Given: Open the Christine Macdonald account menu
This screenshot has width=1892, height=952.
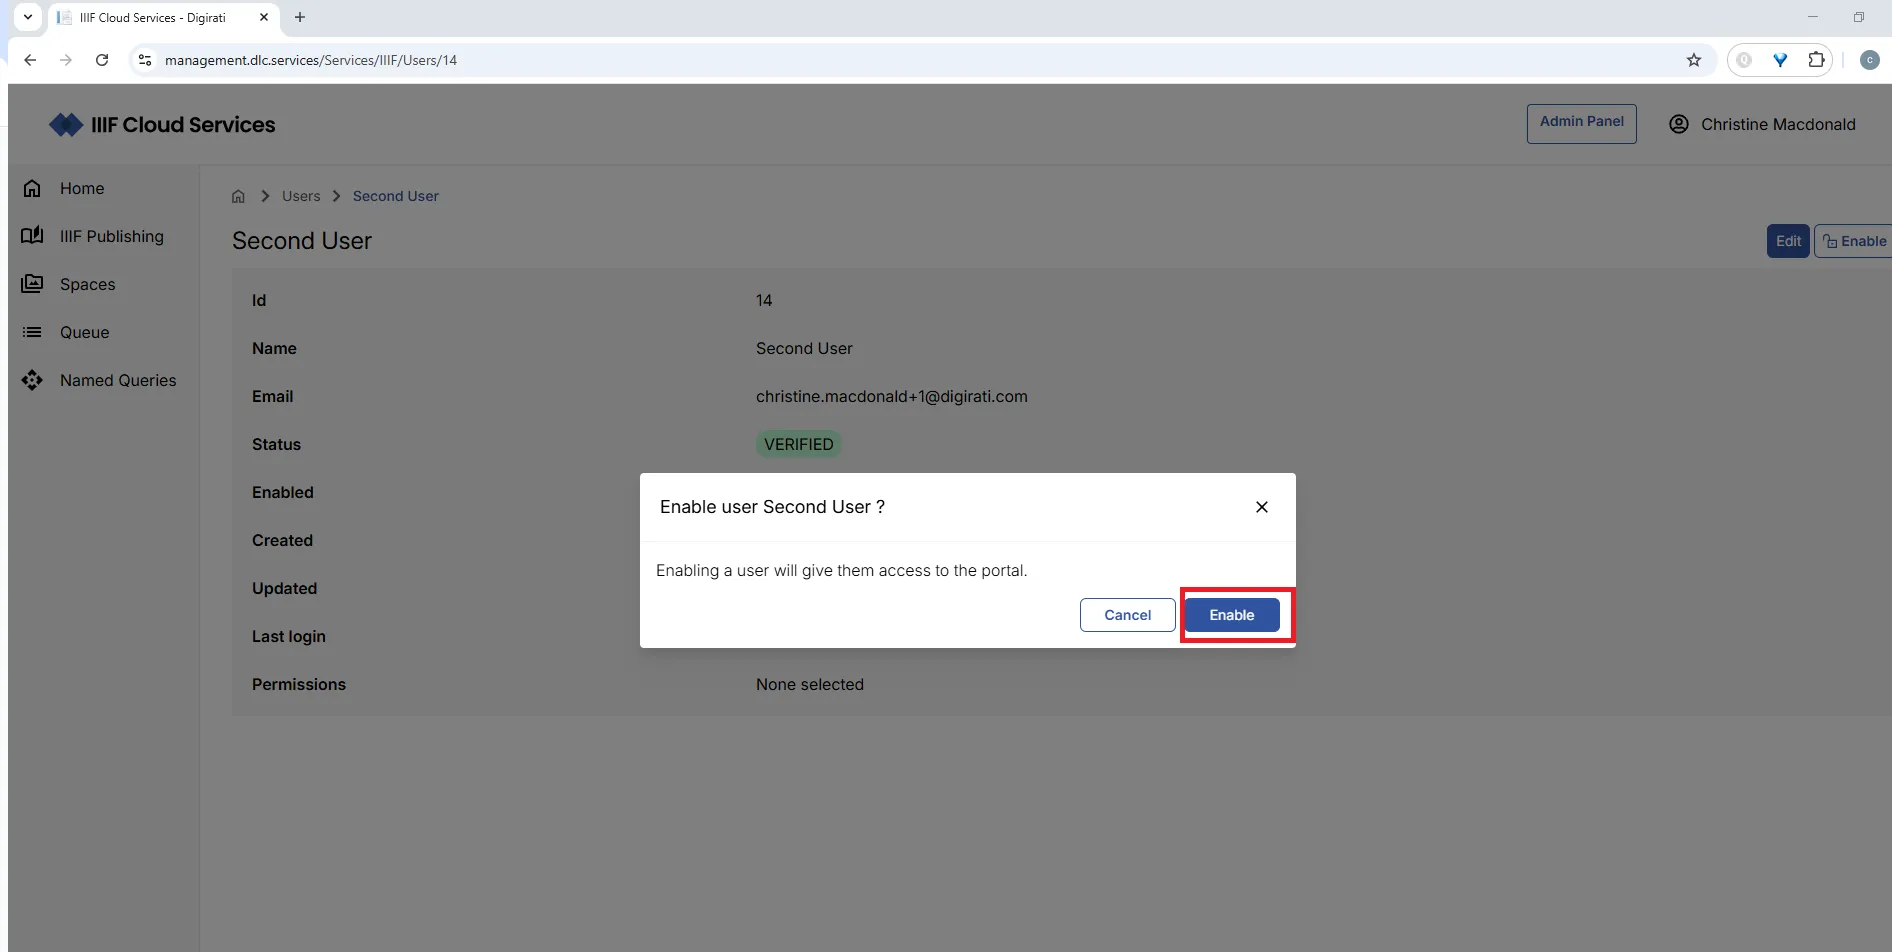Looking at the screenshot, I should tap(1762, 124).
